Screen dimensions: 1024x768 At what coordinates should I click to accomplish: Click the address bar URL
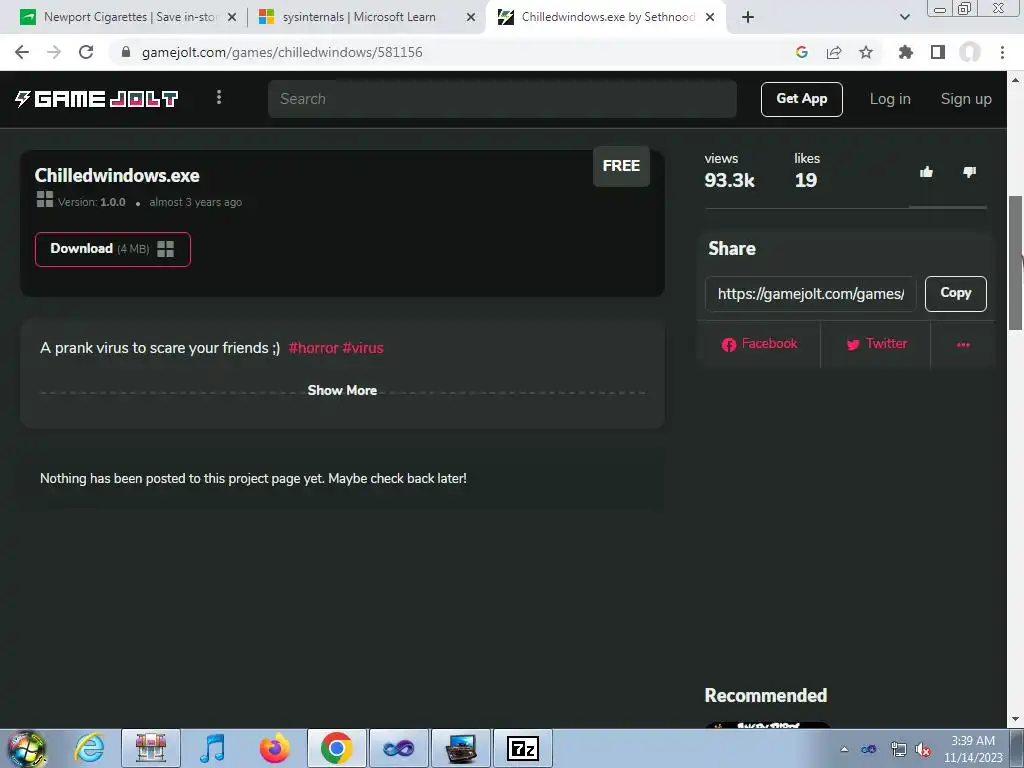(x=282, y=52)
